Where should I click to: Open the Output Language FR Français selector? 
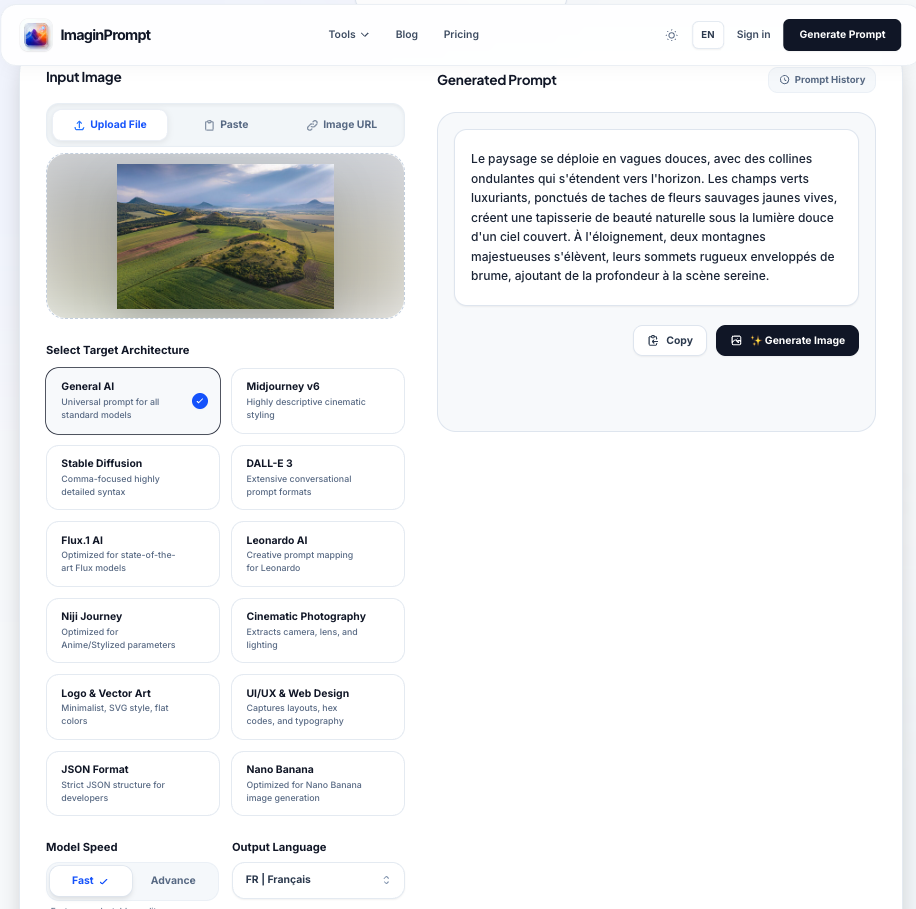pos(318,880)
